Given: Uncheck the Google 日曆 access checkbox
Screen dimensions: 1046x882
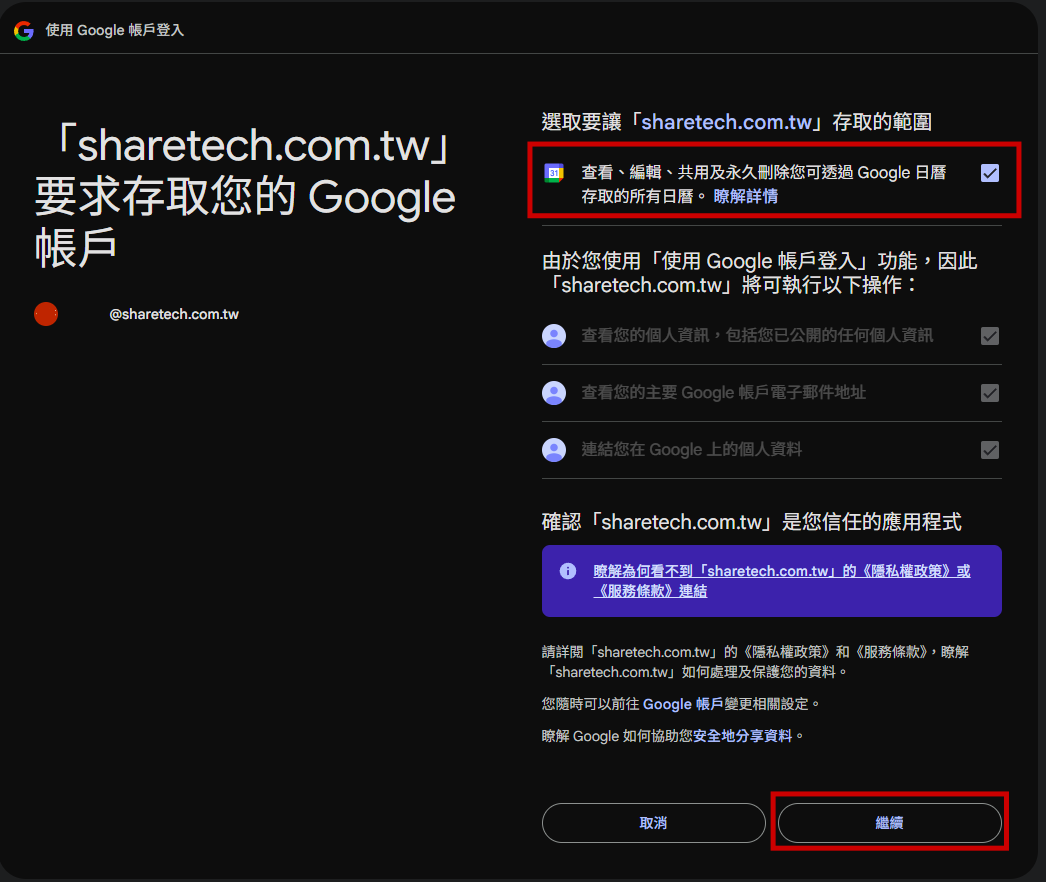Looking at the screenshot, I should pos(990,173).
